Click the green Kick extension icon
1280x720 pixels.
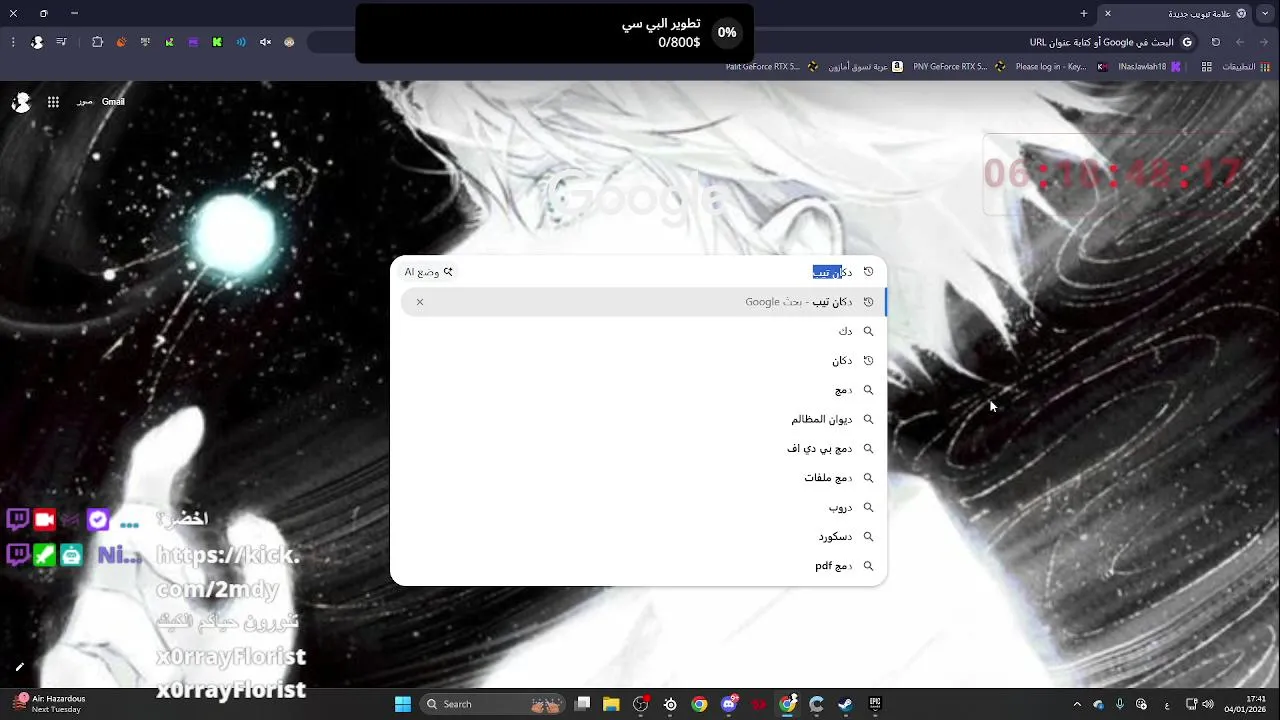coord(217,42)
